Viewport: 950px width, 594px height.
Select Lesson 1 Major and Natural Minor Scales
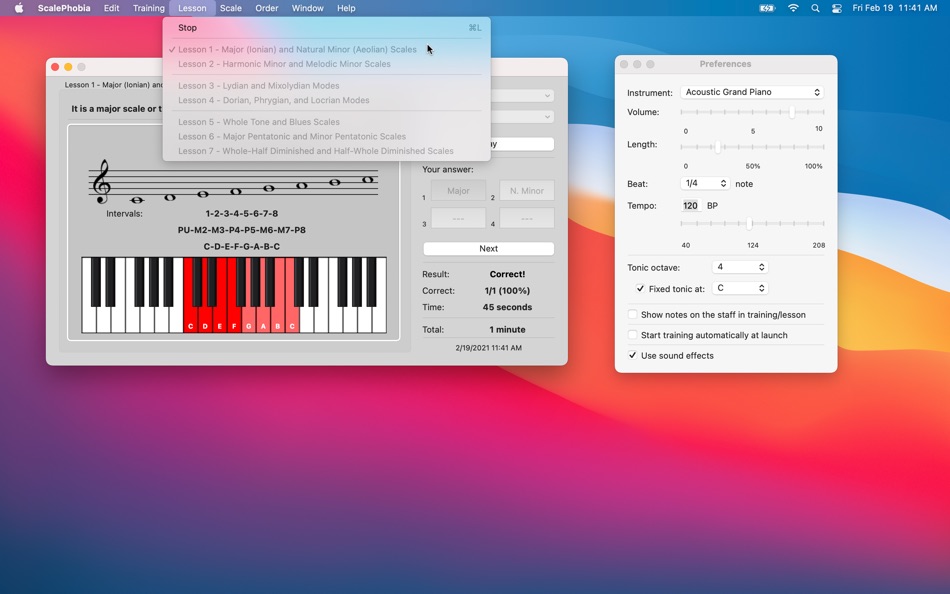pyautogui.click(x=327, y=50)
